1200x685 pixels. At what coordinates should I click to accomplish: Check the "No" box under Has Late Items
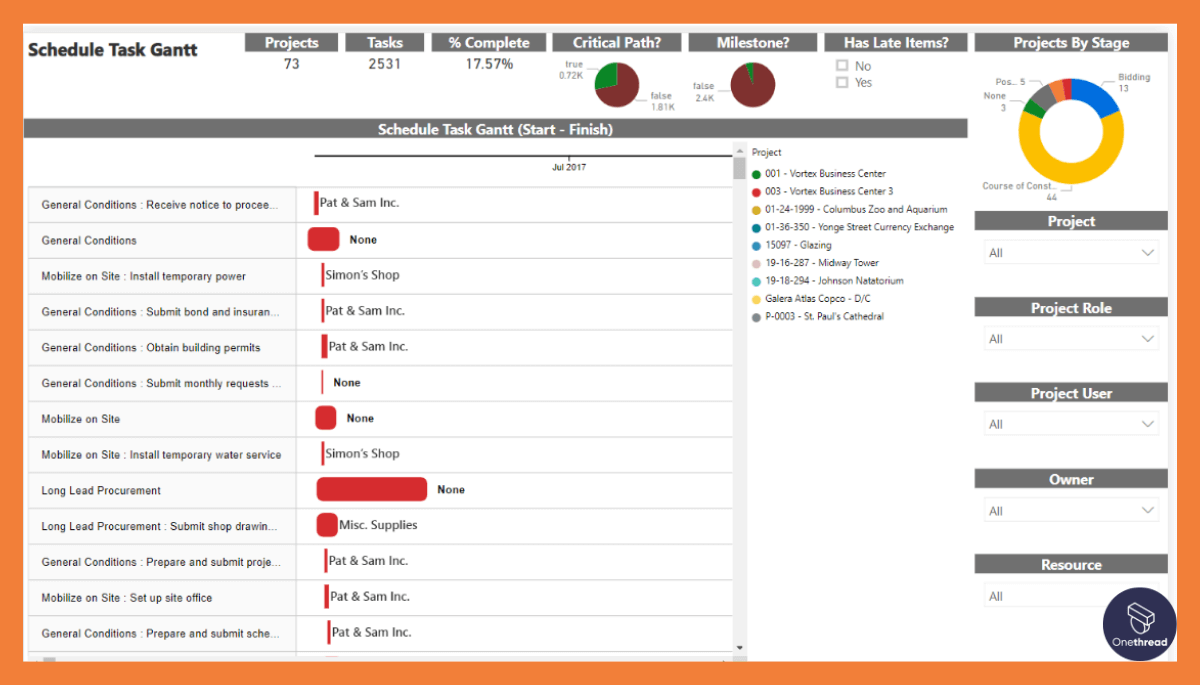coord(841,64)
